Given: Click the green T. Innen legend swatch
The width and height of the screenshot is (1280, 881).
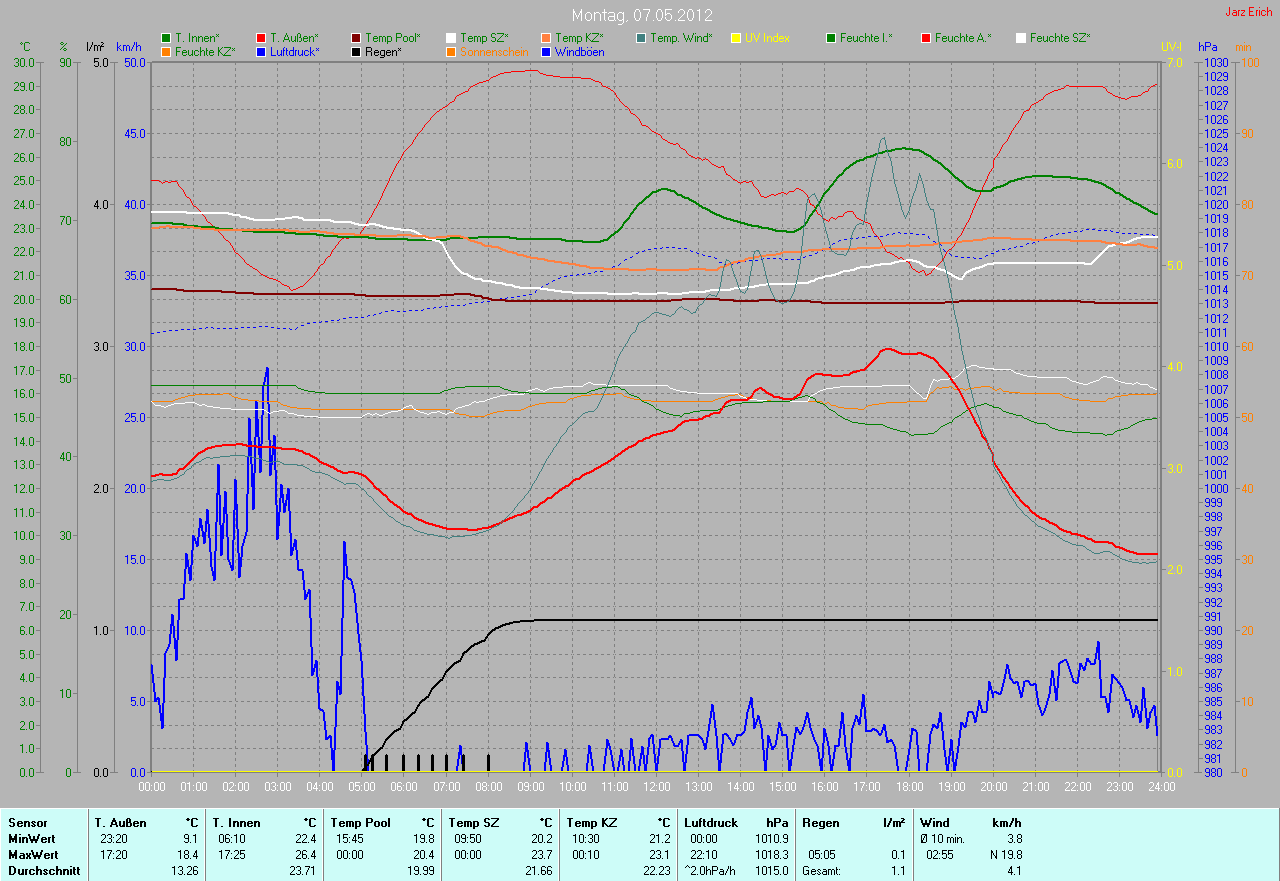Looking at the screenshot, I should pos(166,38).
